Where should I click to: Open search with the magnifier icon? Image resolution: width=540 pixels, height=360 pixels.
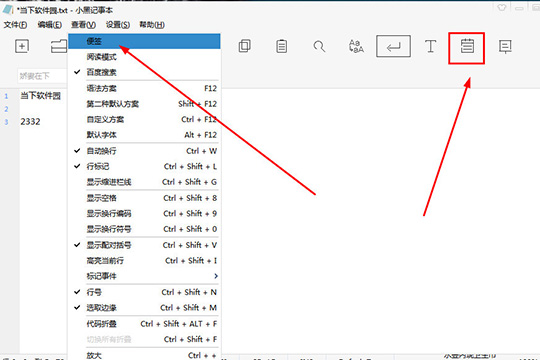pos(319,46)
